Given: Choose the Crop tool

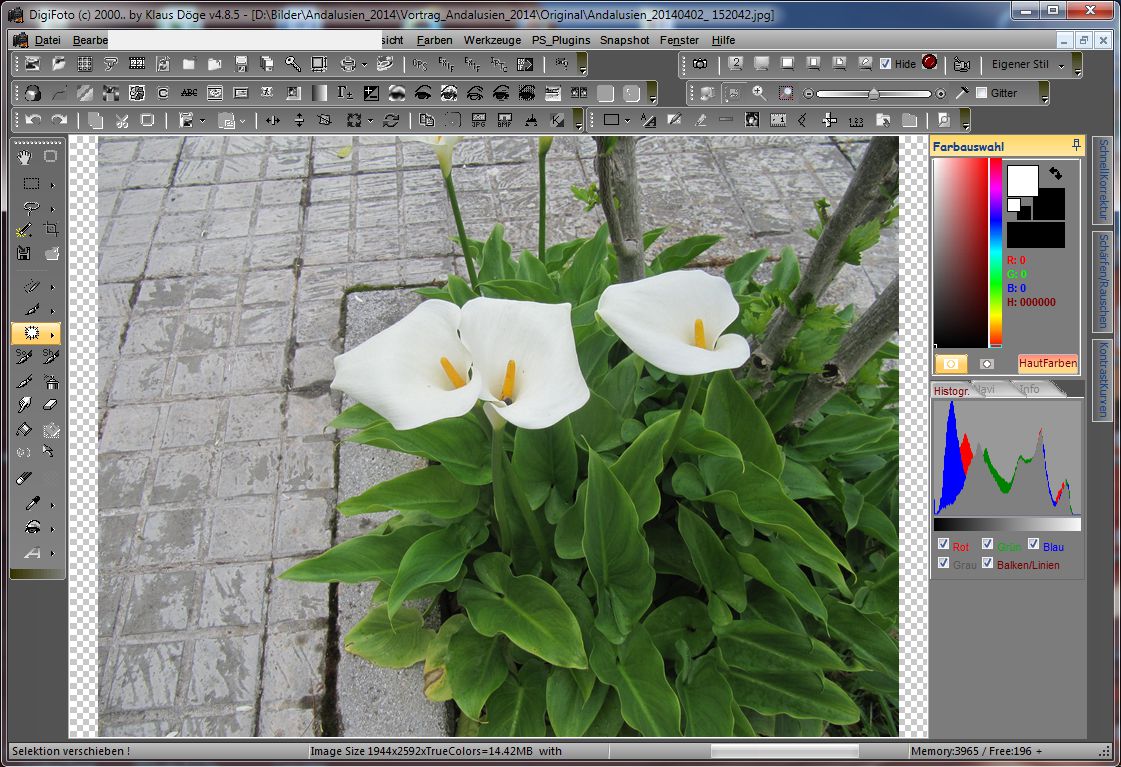Looking at the screenshot, I should 51,229.
